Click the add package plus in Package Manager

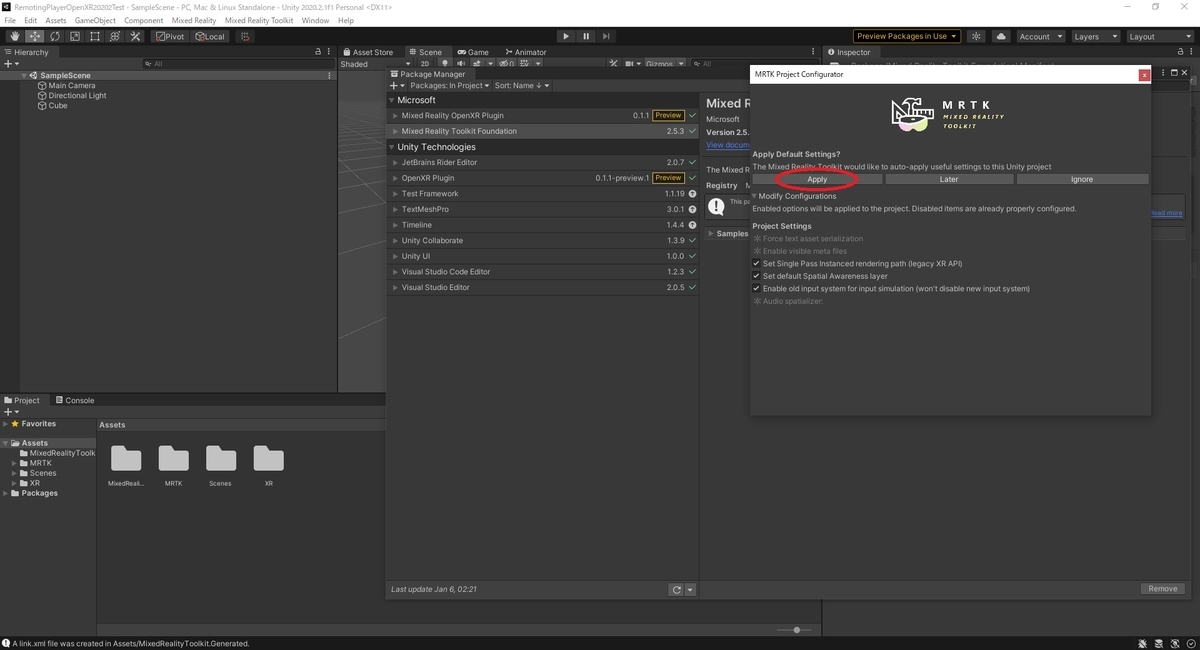point(396,86)
